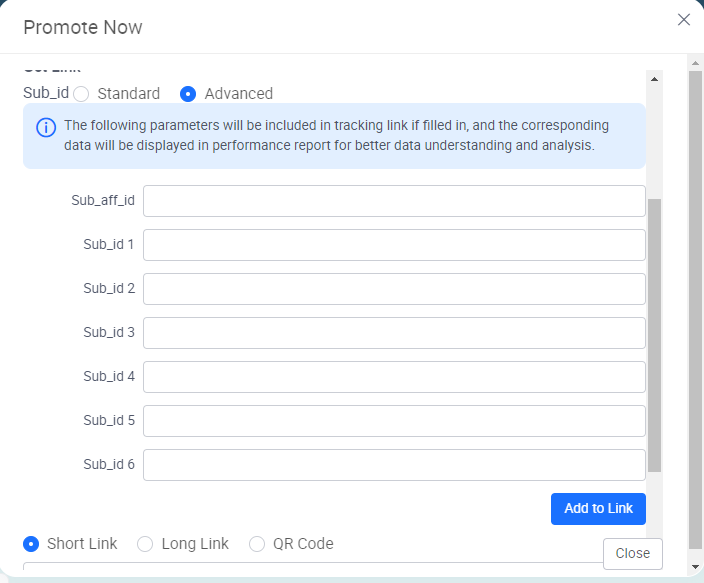704x583 pixels.
Task: Focus the Sub_id 6 text field
Action: (x=394, y=465)
